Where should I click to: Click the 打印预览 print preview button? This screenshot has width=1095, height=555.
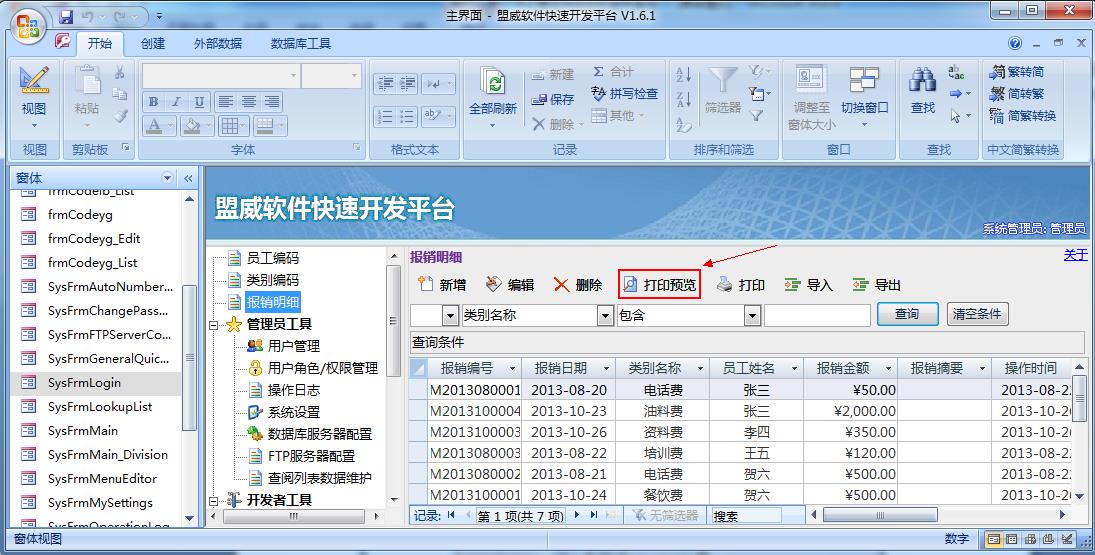click(659, 285)
